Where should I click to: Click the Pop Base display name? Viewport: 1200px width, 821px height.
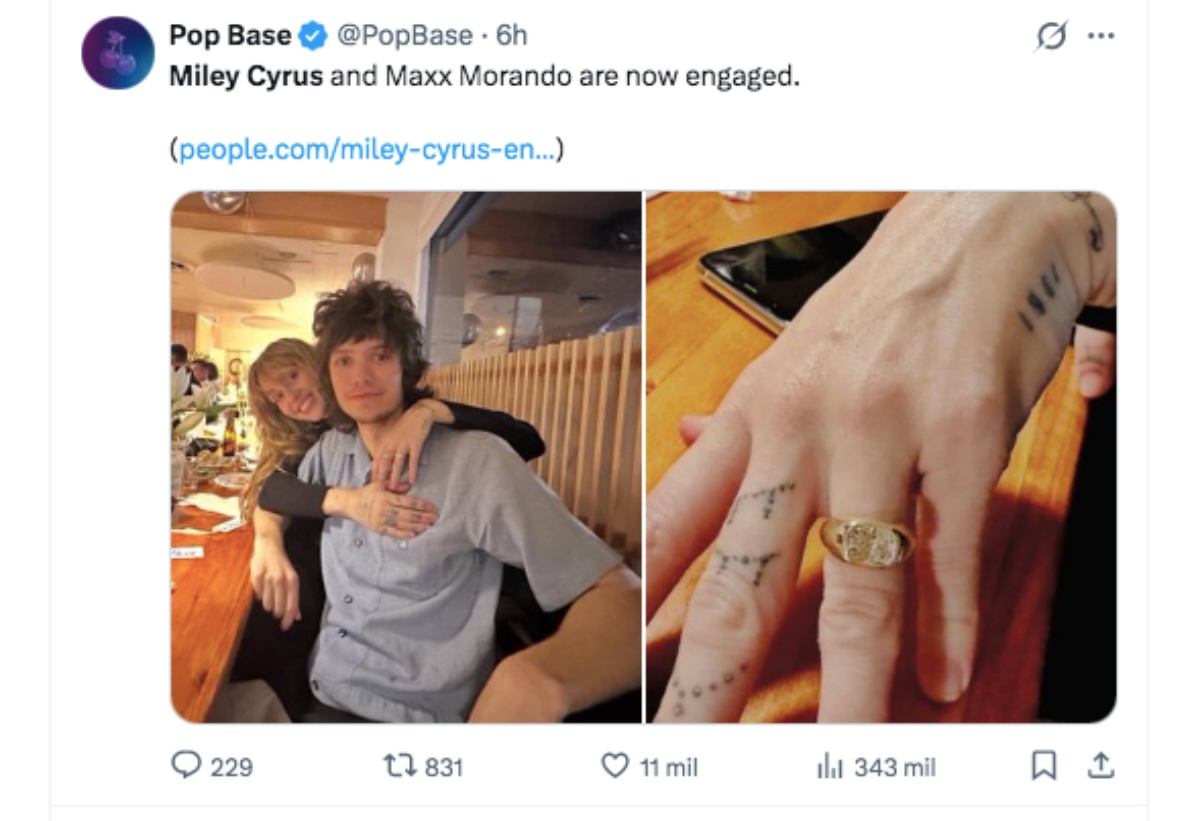point(230,36)
